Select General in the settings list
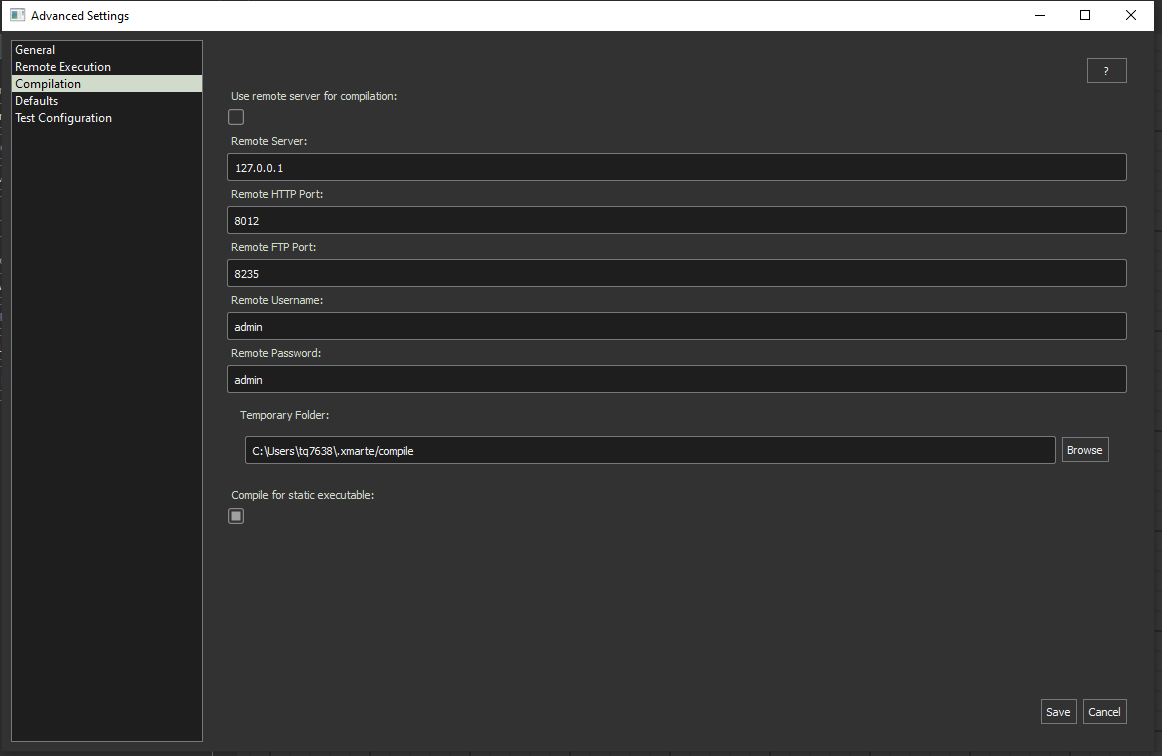 click(35, 50)
